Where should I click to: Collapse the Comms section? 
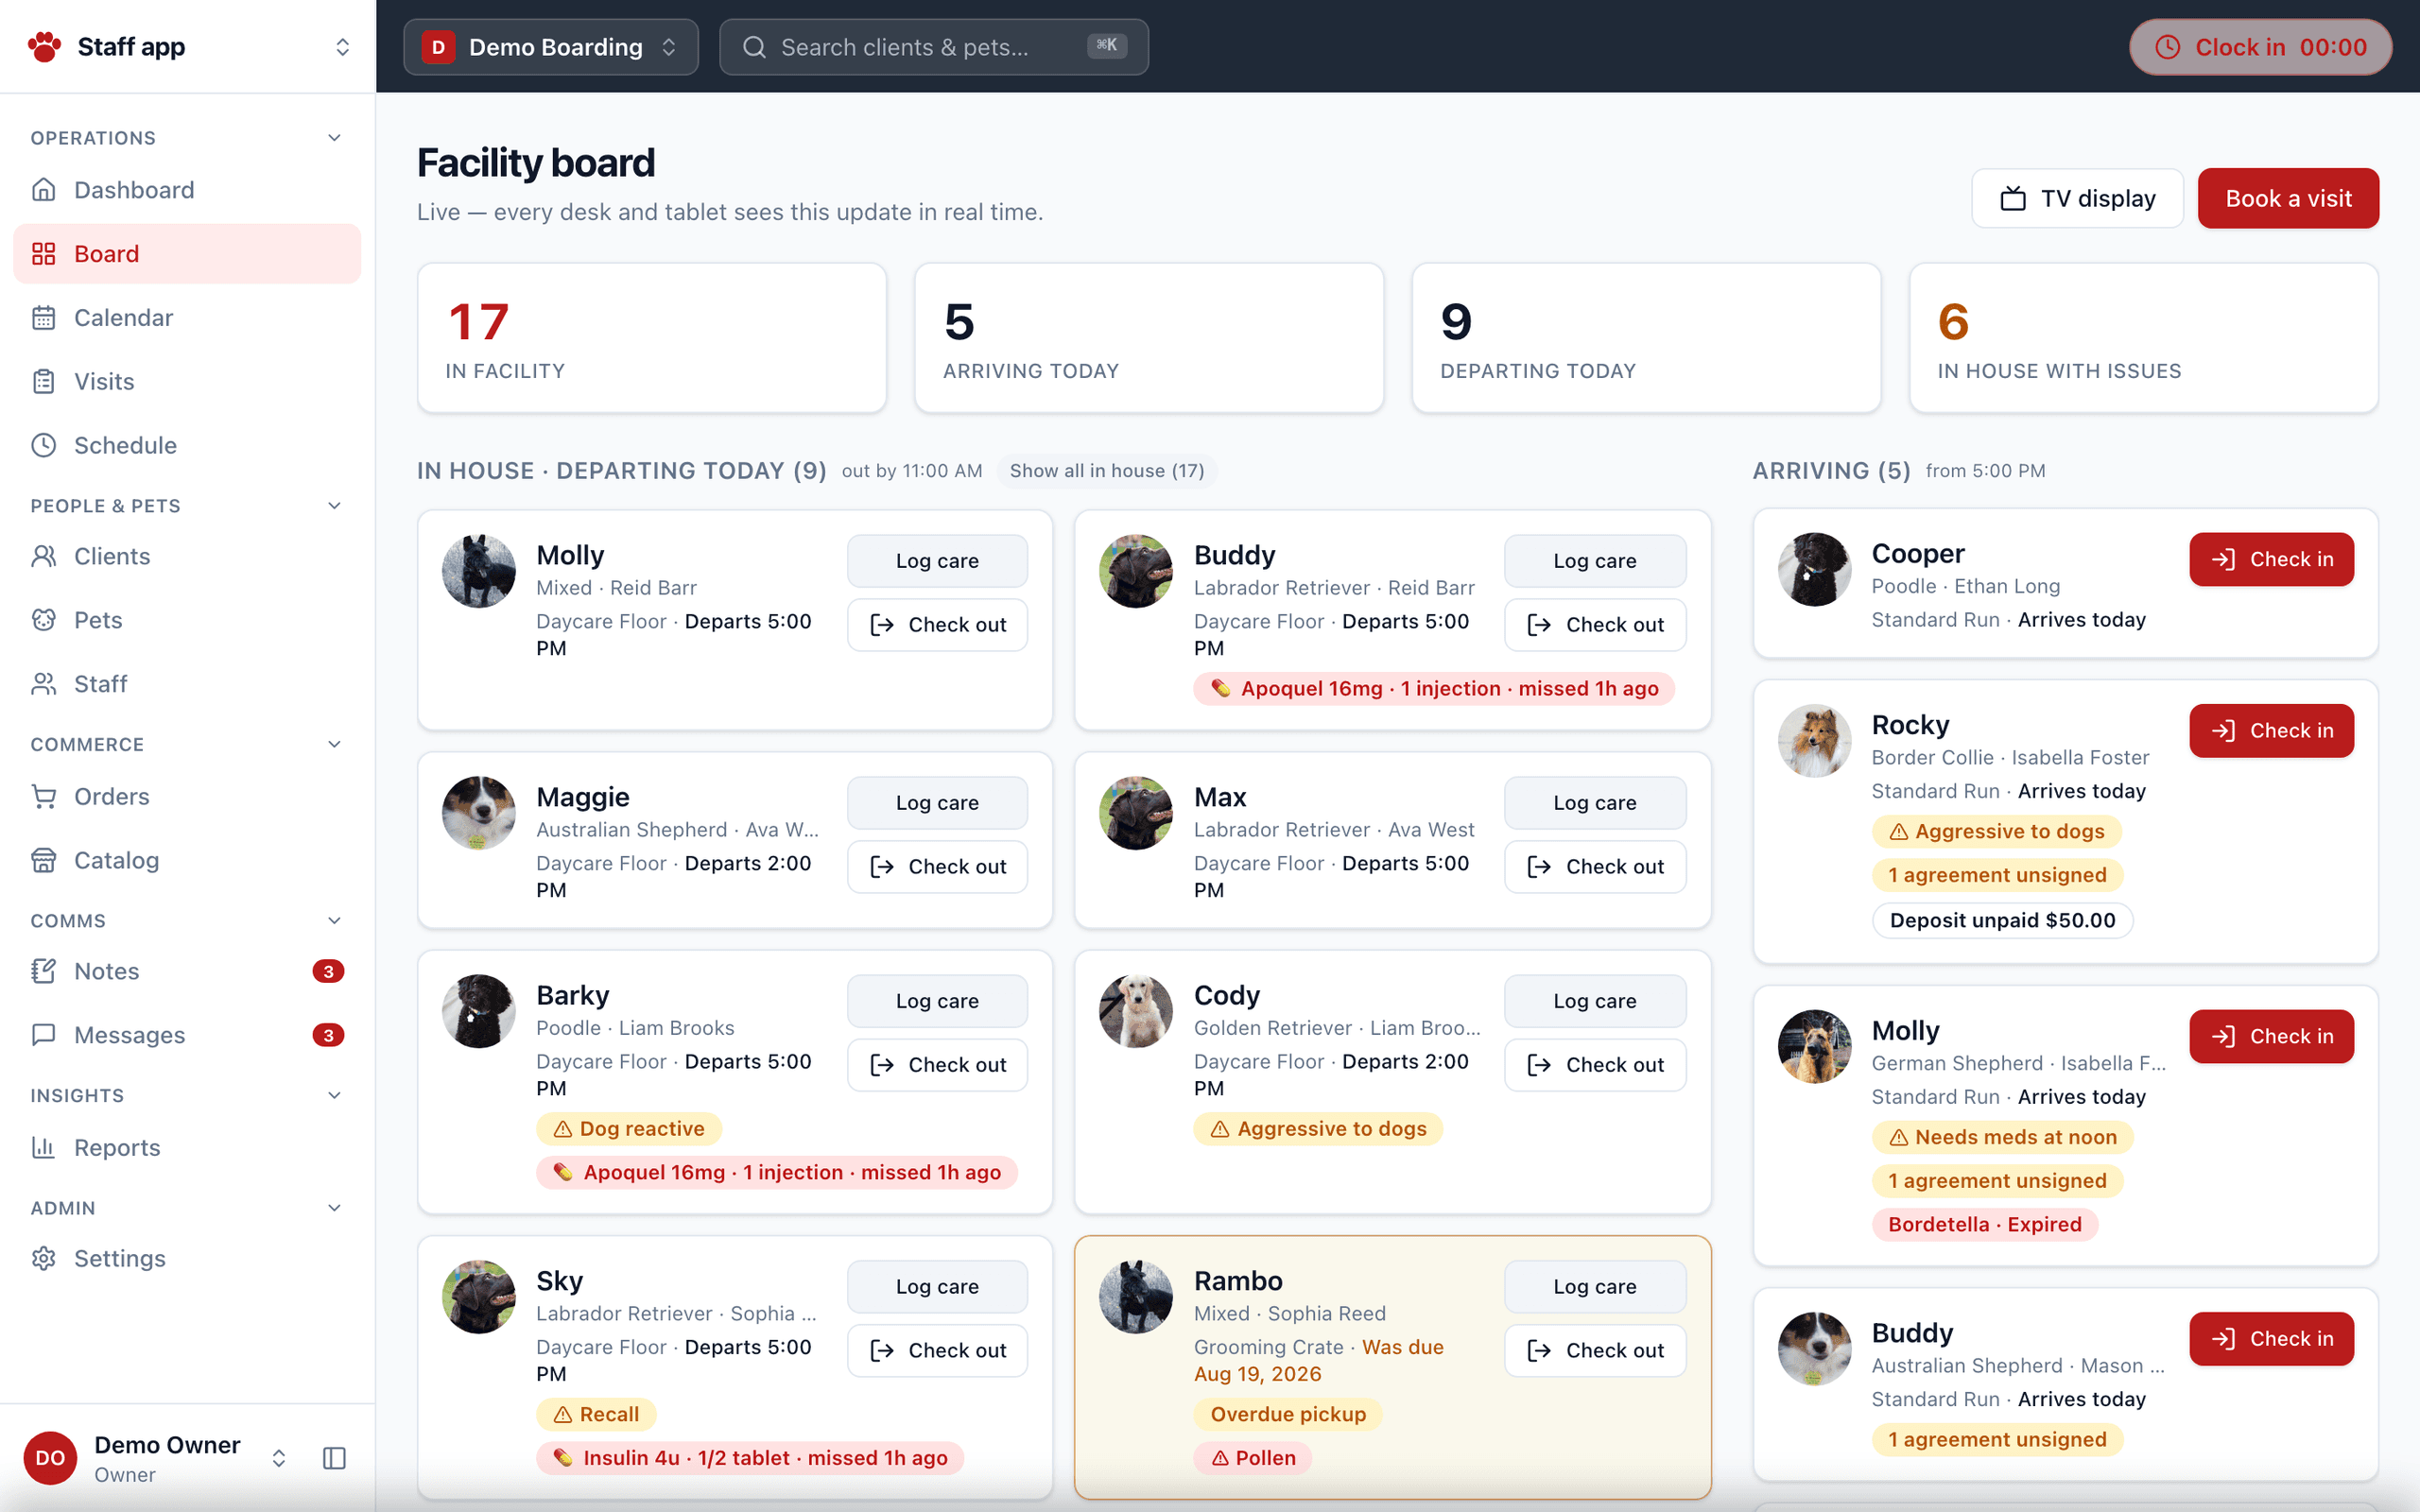tap(335, 921)
